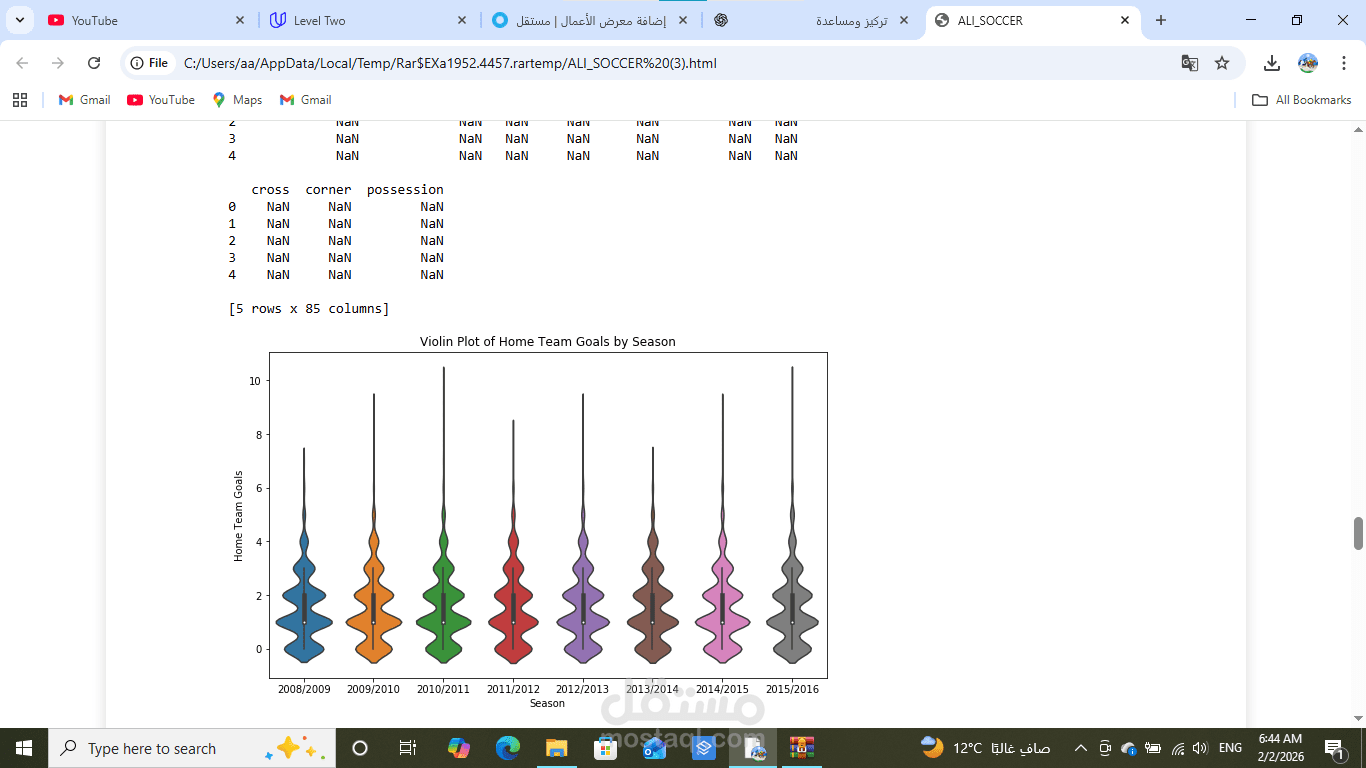Click the browser profile avatar
This screenshot has width=1366, height=768.
point(1308,62)
